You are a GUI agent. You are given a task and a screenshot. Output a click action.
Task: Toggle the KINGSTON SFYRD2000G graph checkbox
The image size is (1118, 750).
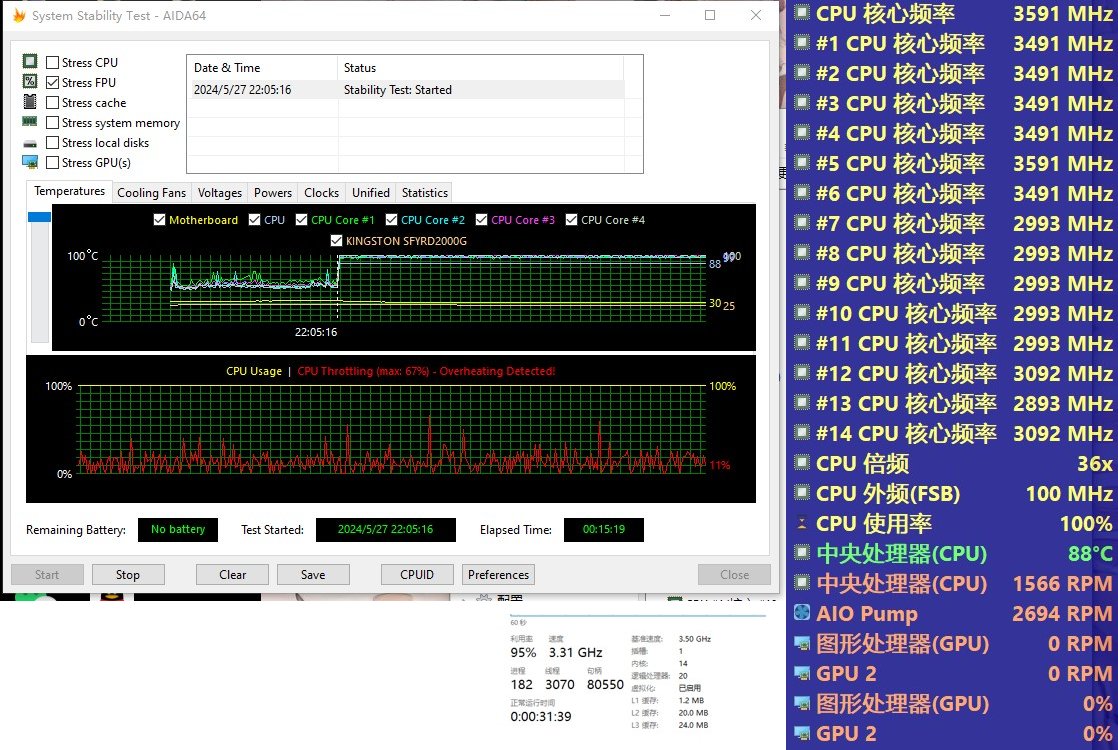click(x=337, y=241)
